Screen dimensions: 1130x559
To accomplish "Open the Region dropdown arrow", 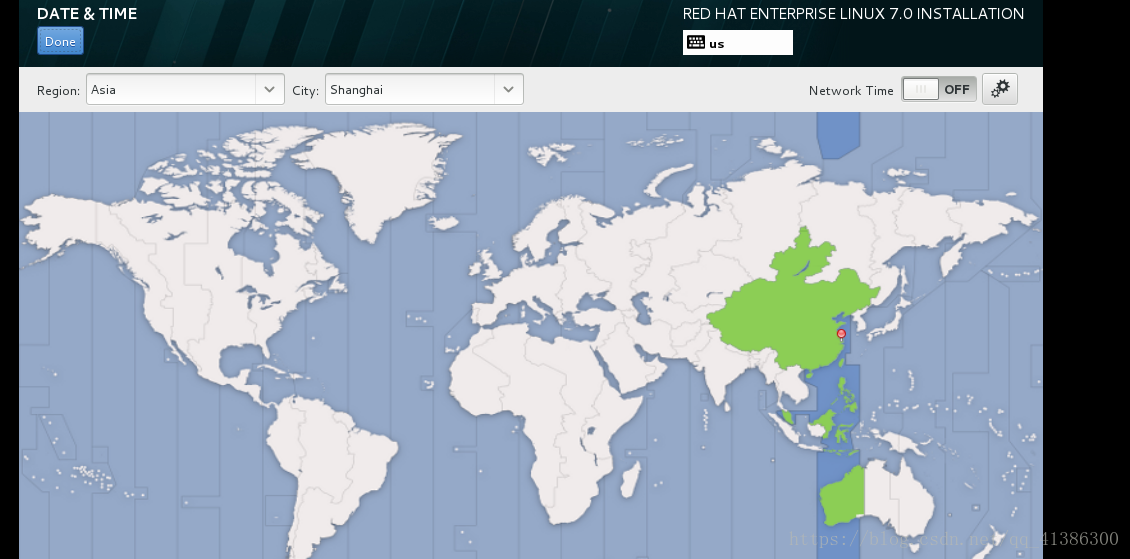I will 270,89.
